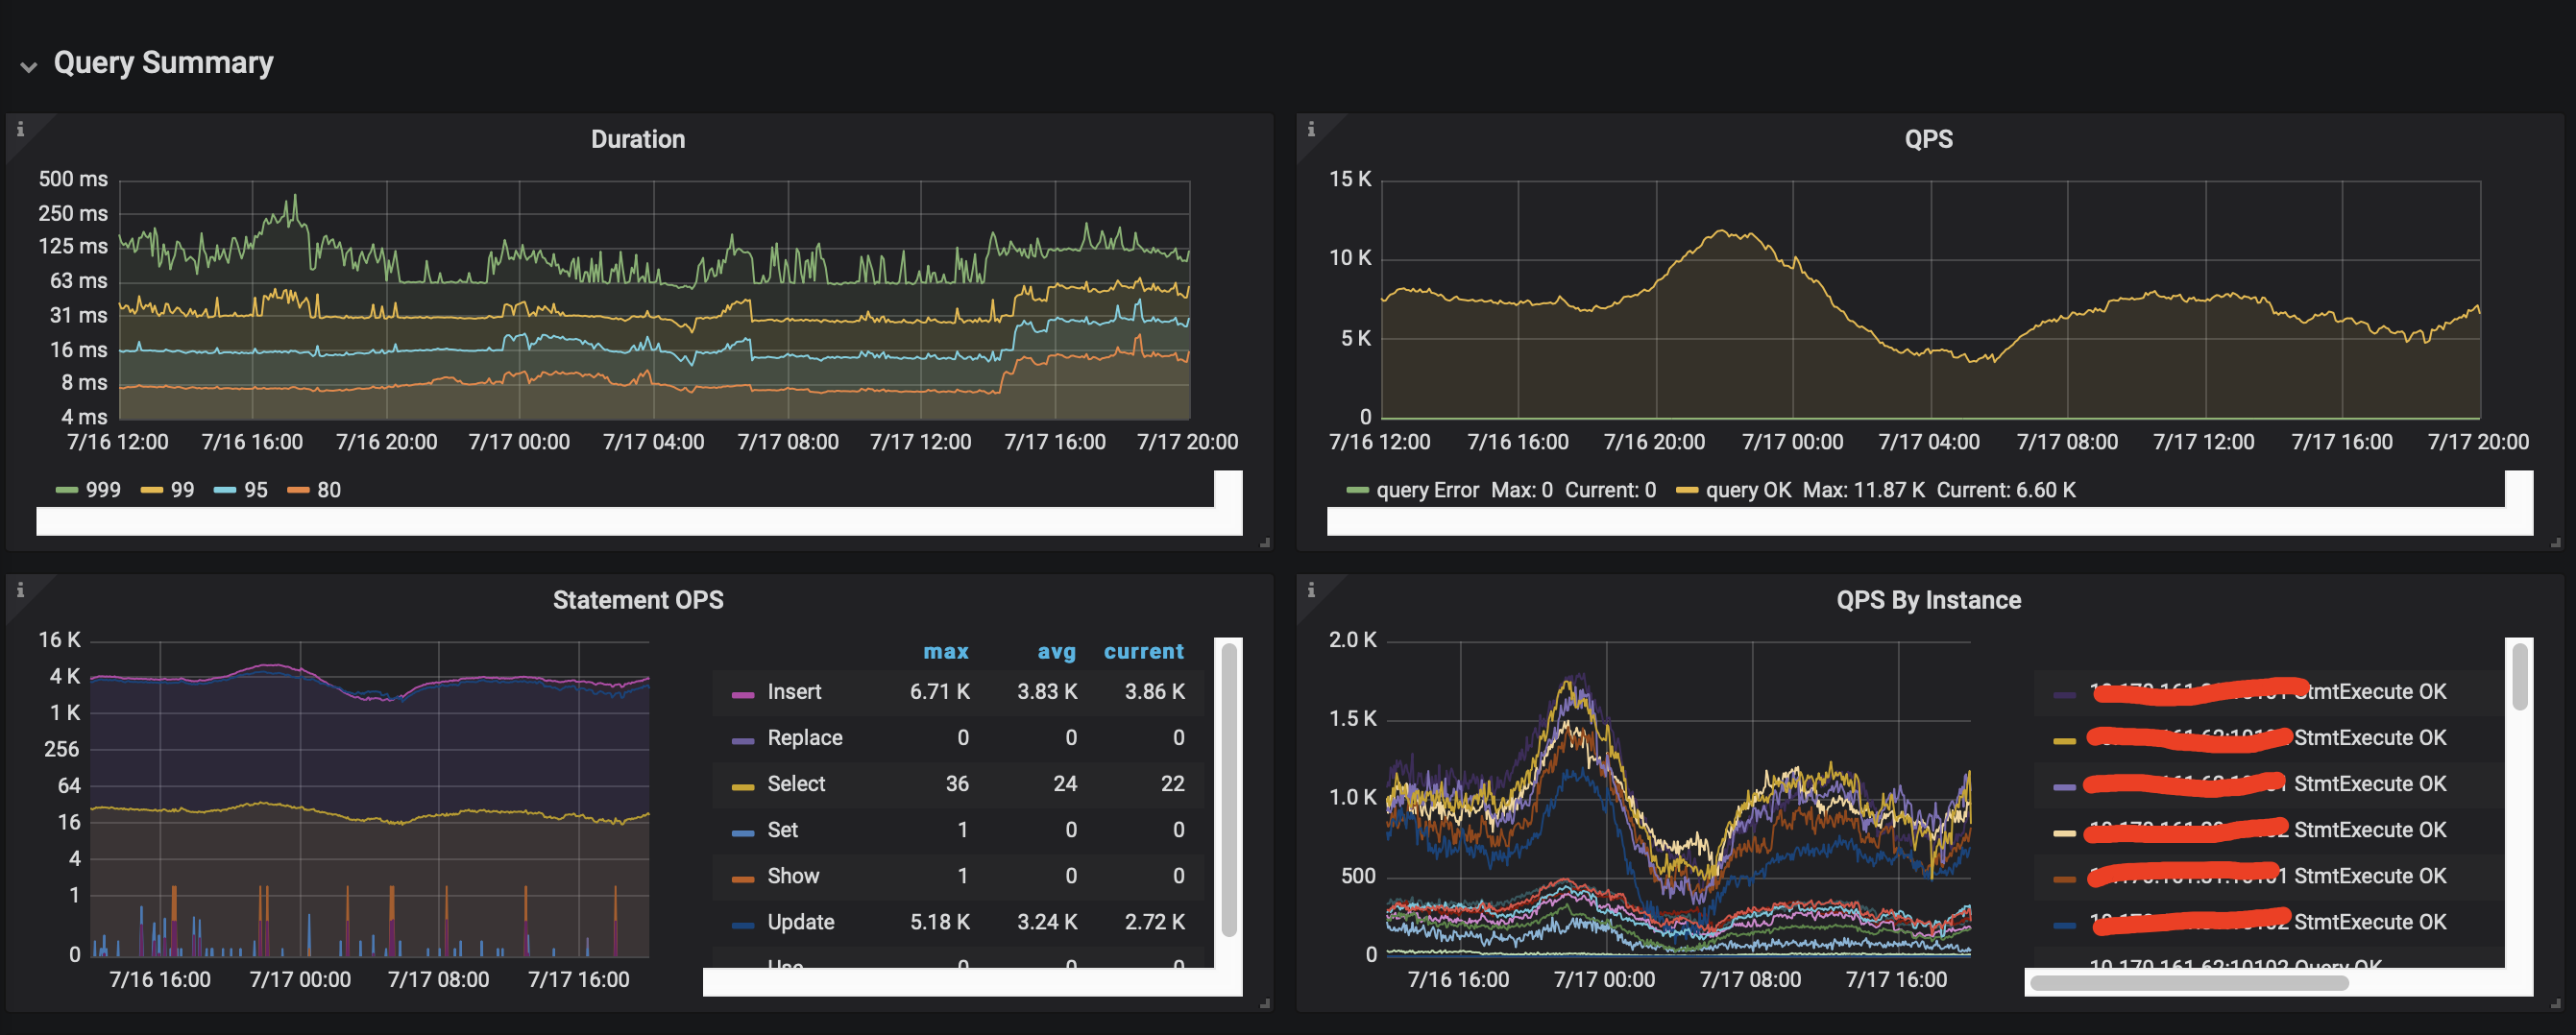The width and height of the screenshot is (2576, 1035).
Task: Sort Statement OPS legend by current
Action: 1143,652
